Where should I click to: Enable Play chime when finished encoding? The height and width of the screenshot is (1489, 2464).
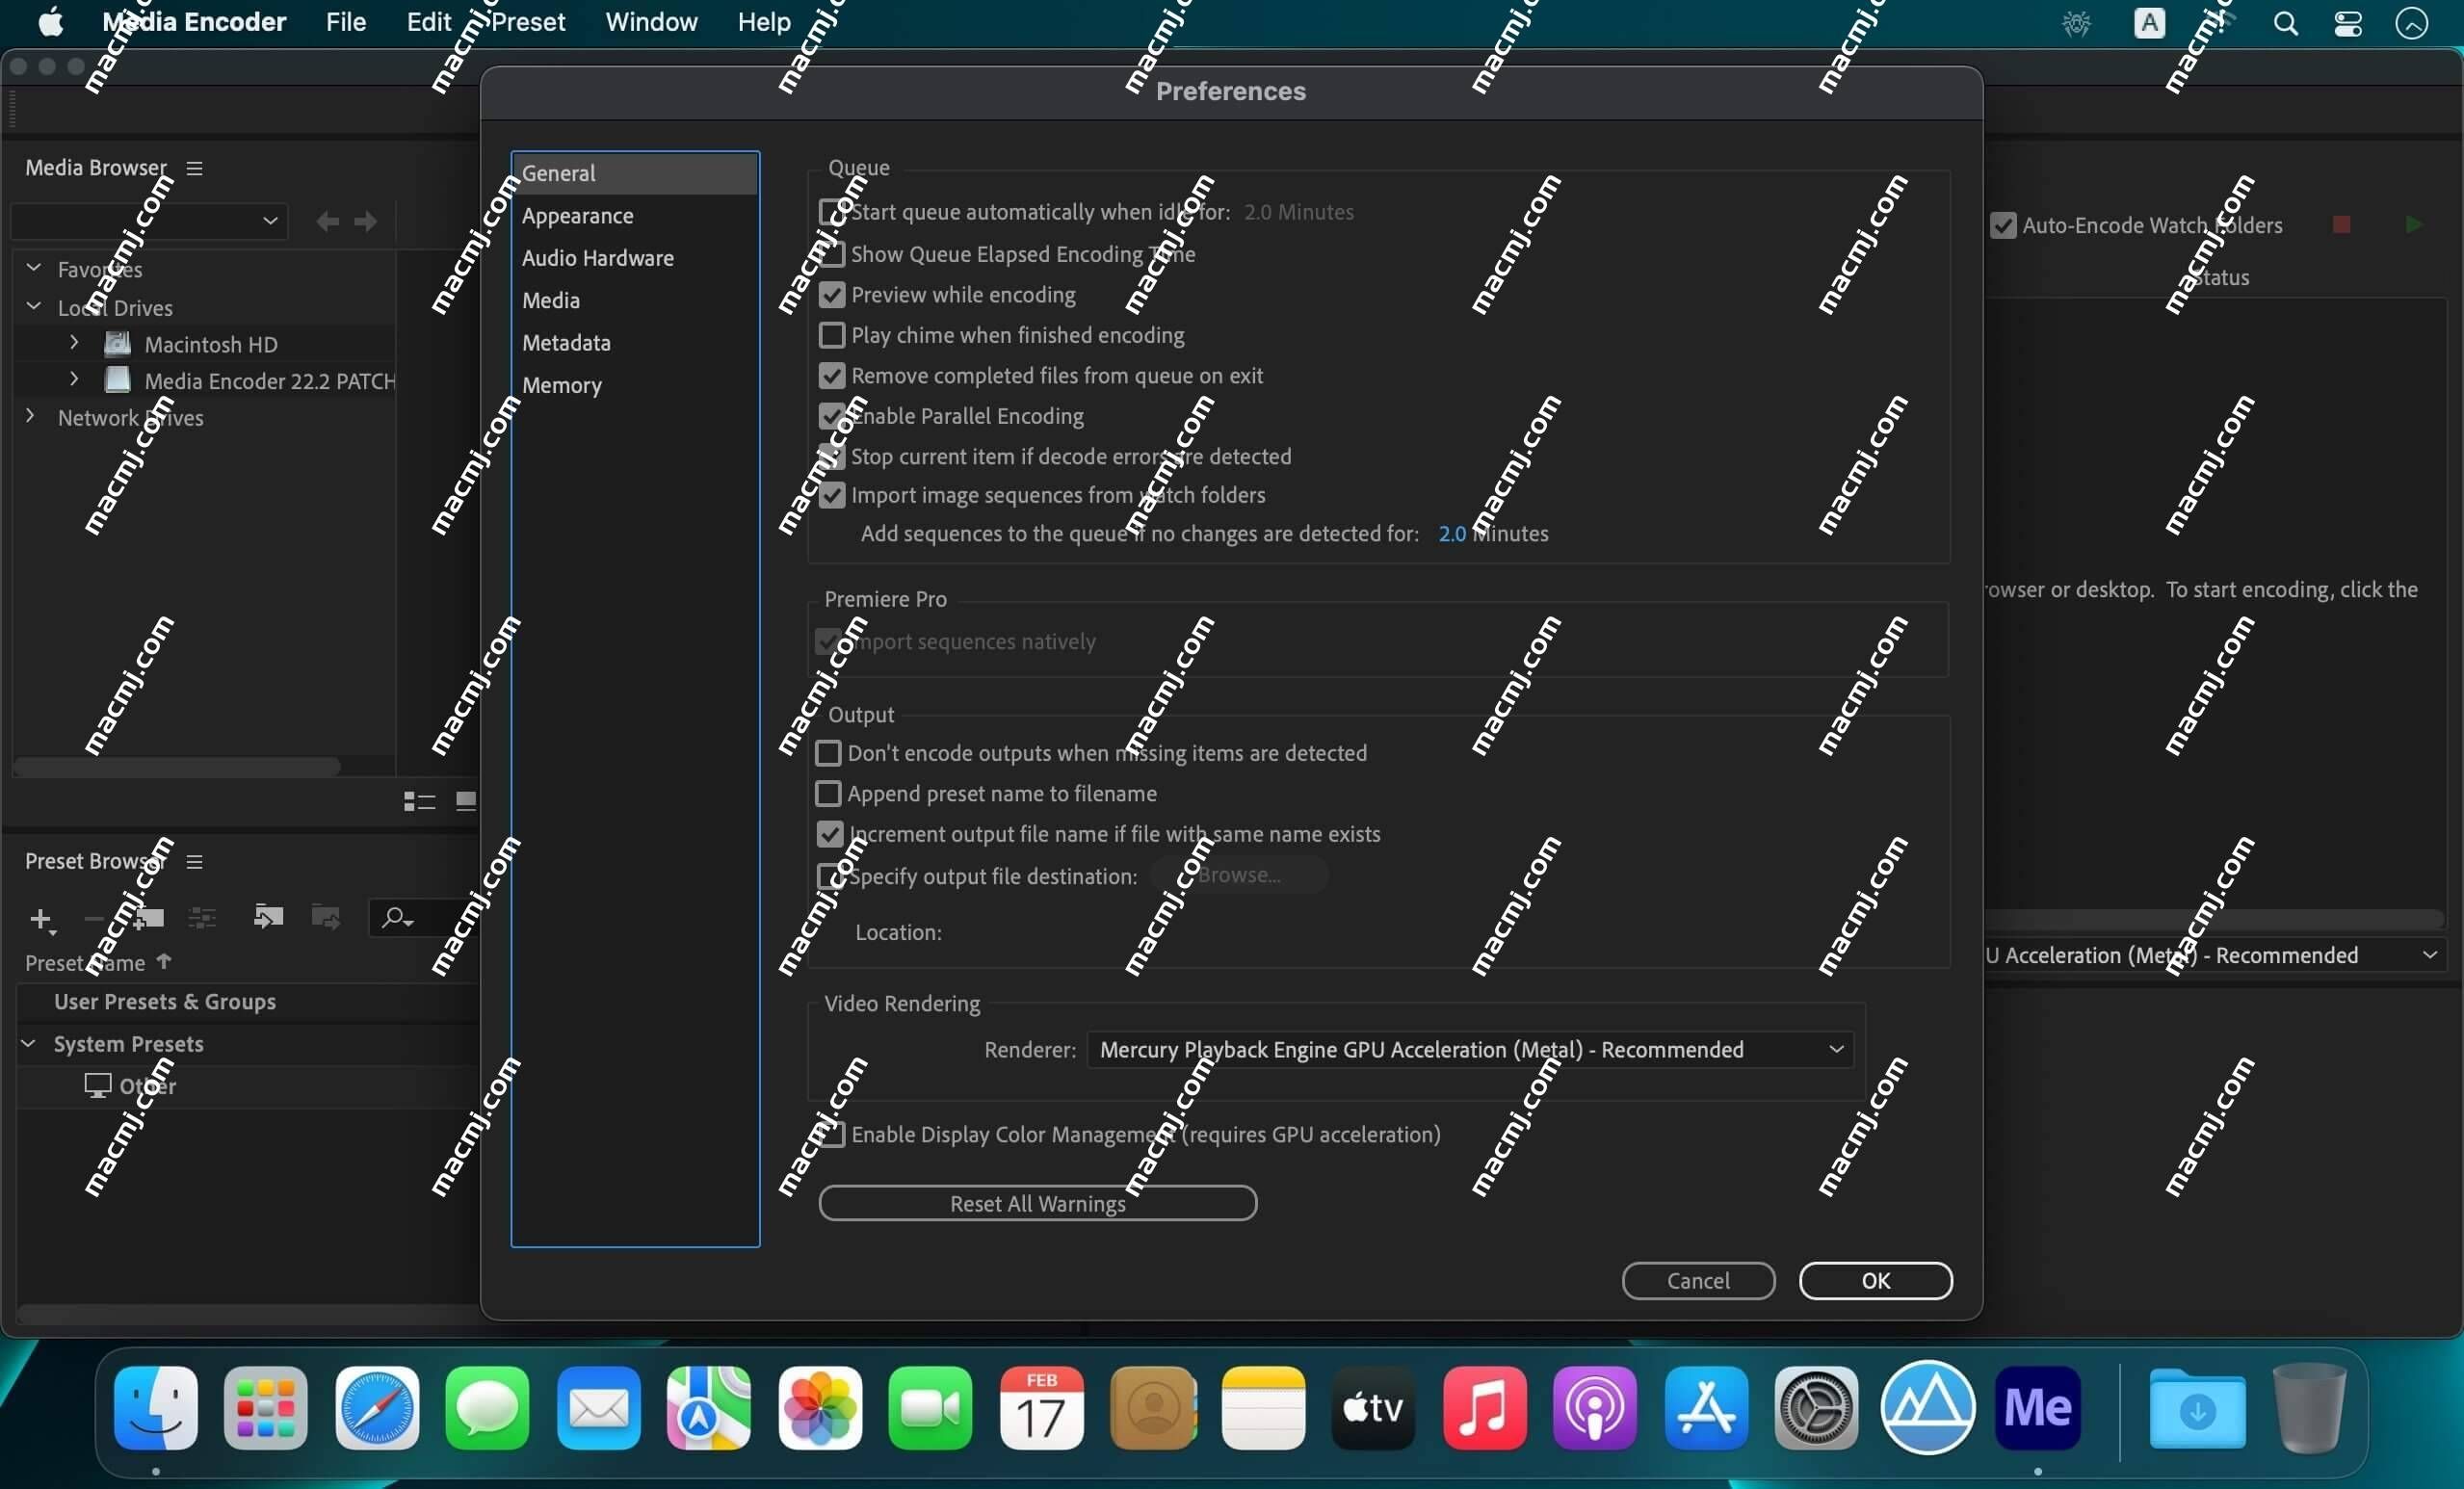click(829, 334)
